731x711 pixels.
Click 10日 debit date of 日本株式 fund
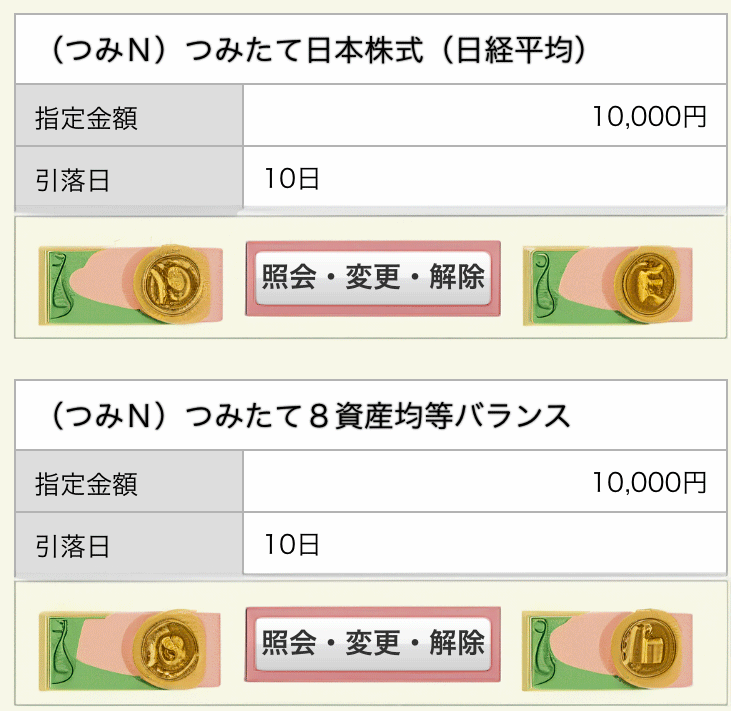(x=292, y=178)
